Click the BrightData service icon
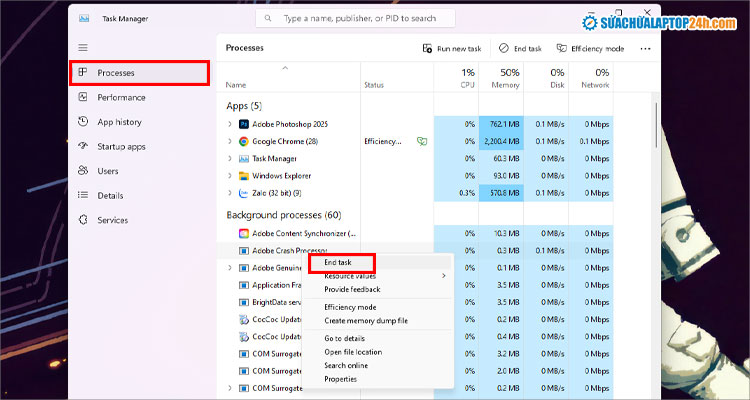 244,302
